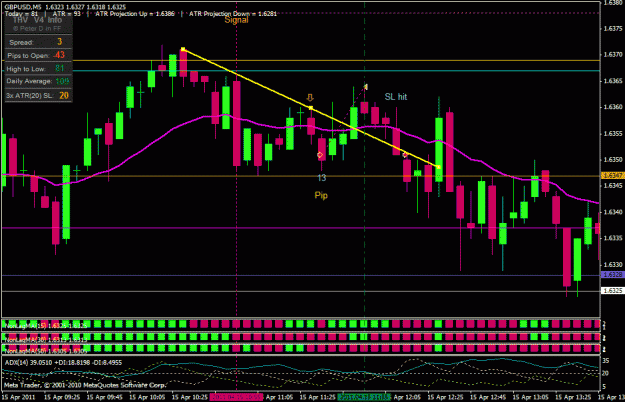The image size is (625, 402).
Task: Click the GBPUSD,M5 chart title quote
Action: click(65, 7)
